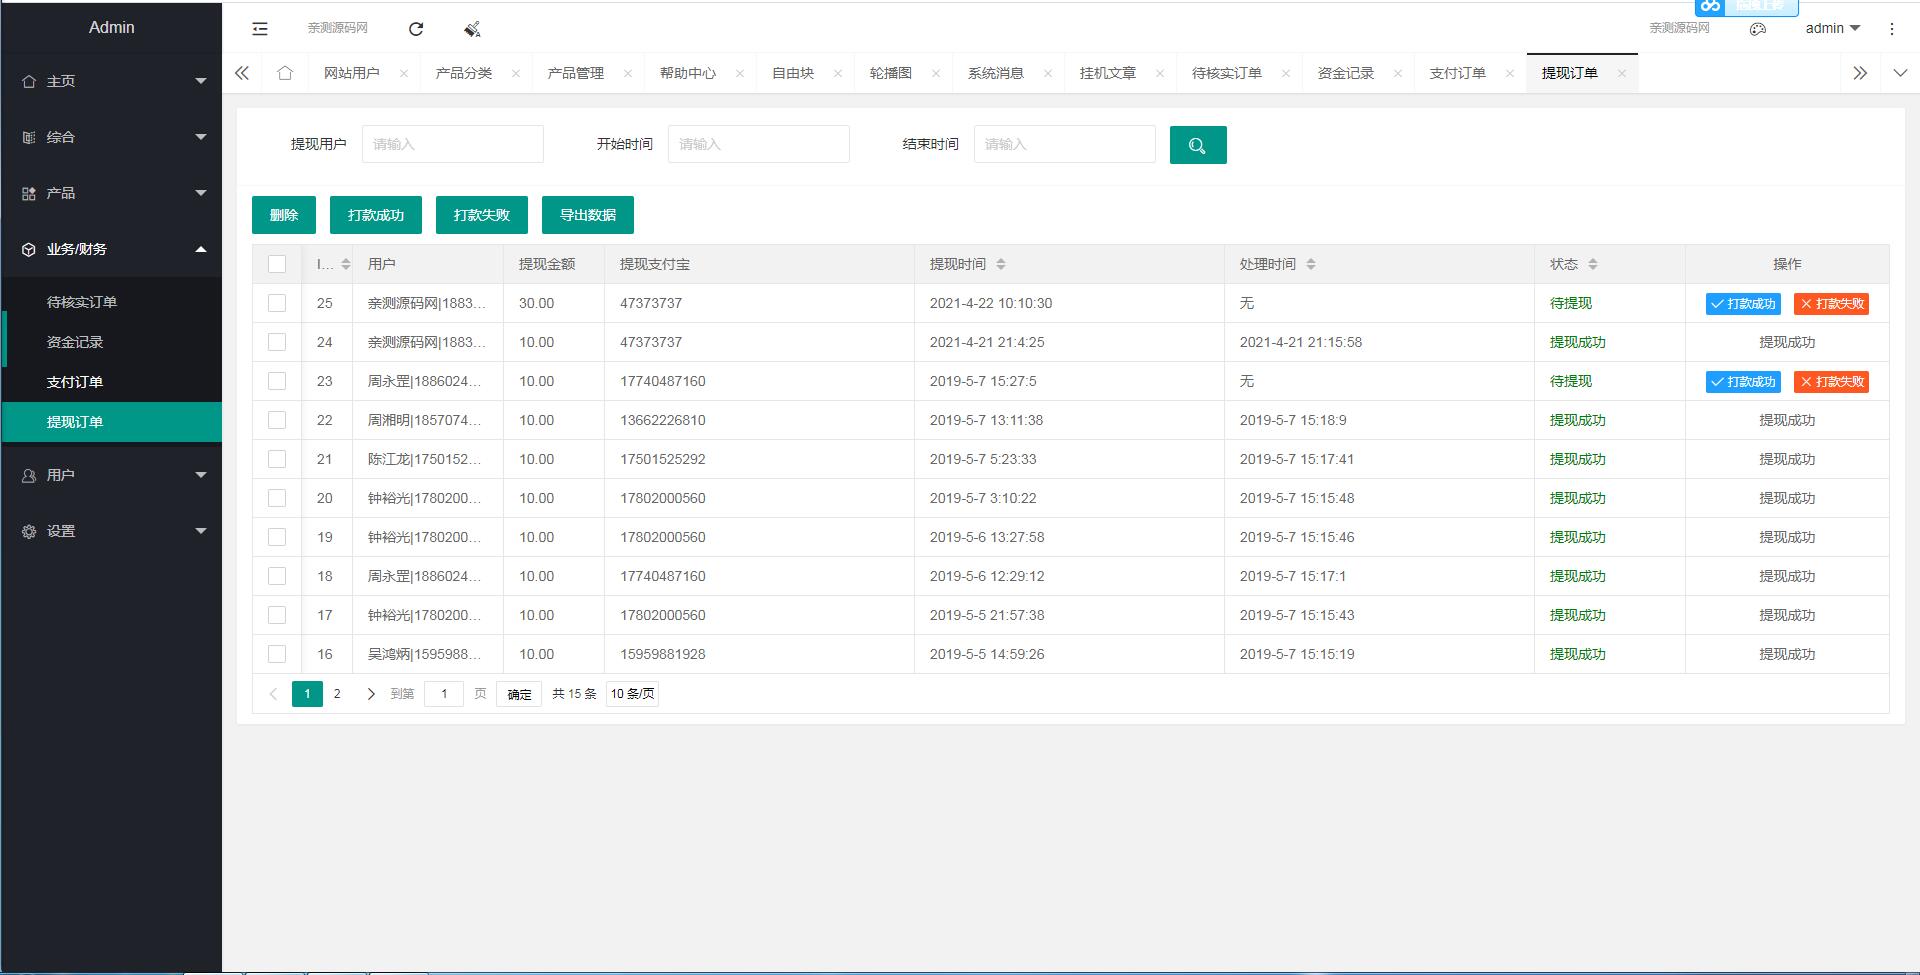Click the refresh page icon
This screenshot has width=1920, height=975.
tap(416, 29)
